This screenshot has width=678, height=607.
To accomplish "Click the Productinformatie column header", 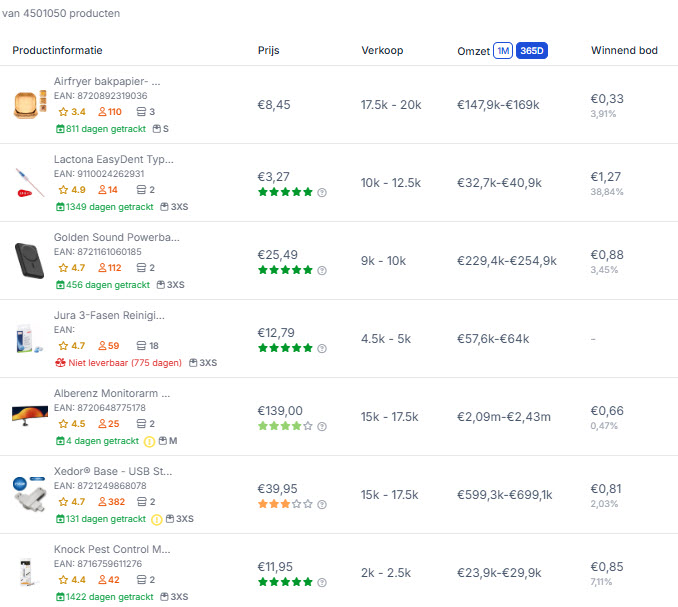I will tap(58, 50).
